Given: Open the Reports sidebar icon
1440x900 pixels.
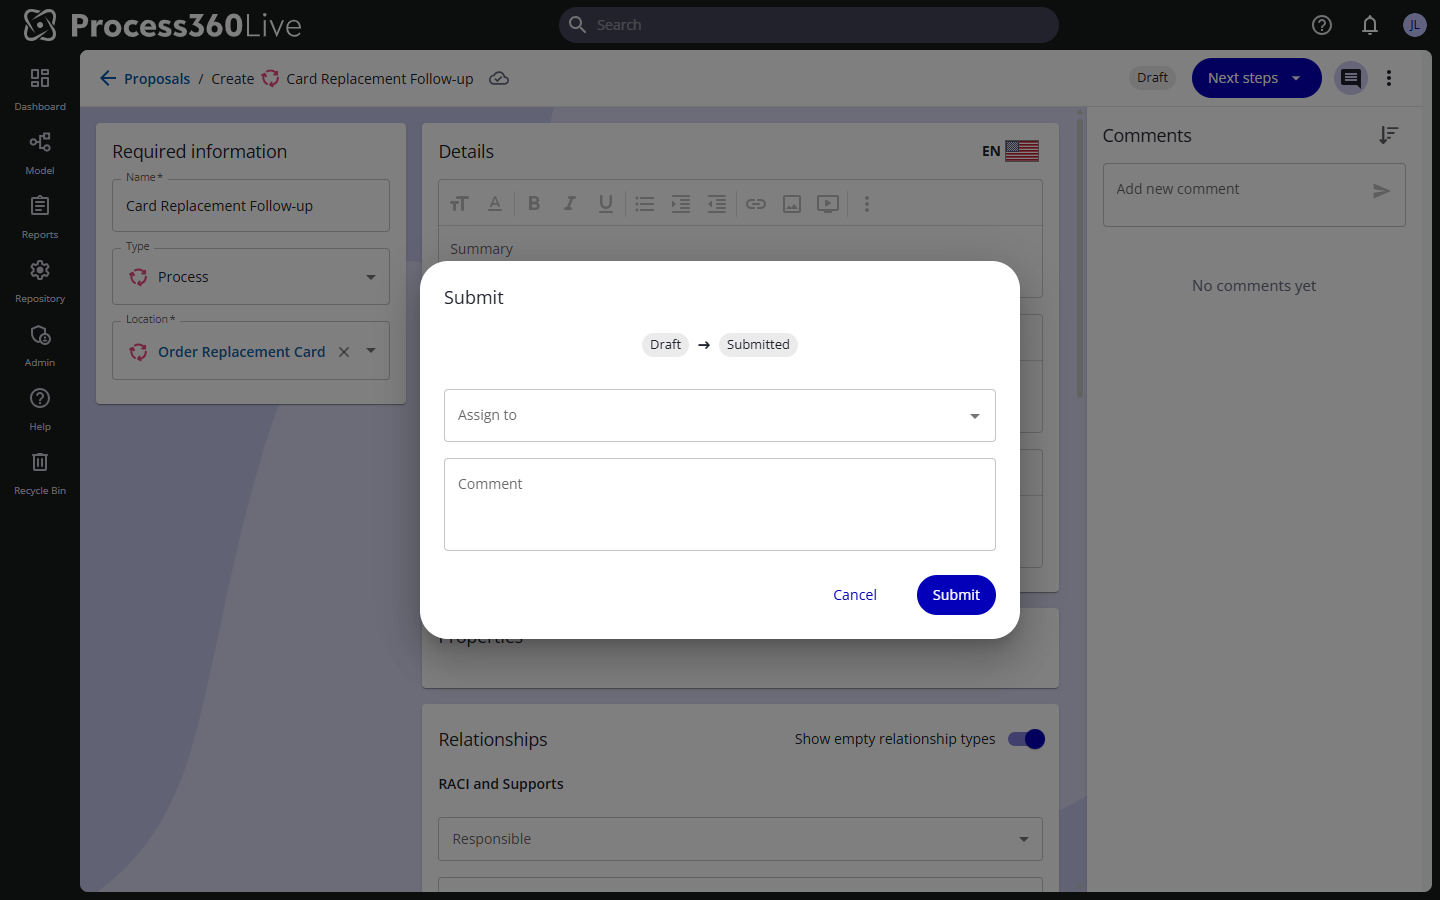Looking at the screenshot, I should pyautogui.click(x=40, y=216).
